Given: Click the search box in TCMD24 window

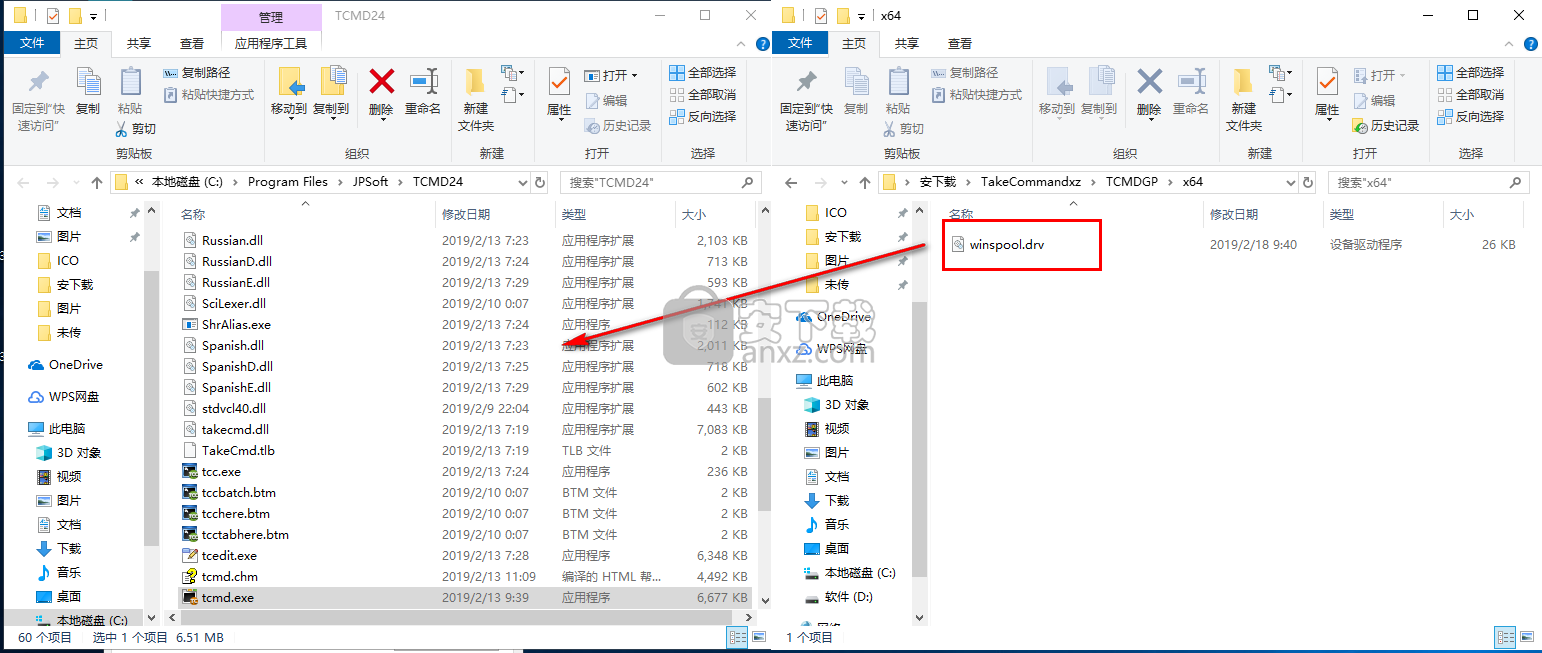Looking at the screenshot, I should click(x=660, y=183).
